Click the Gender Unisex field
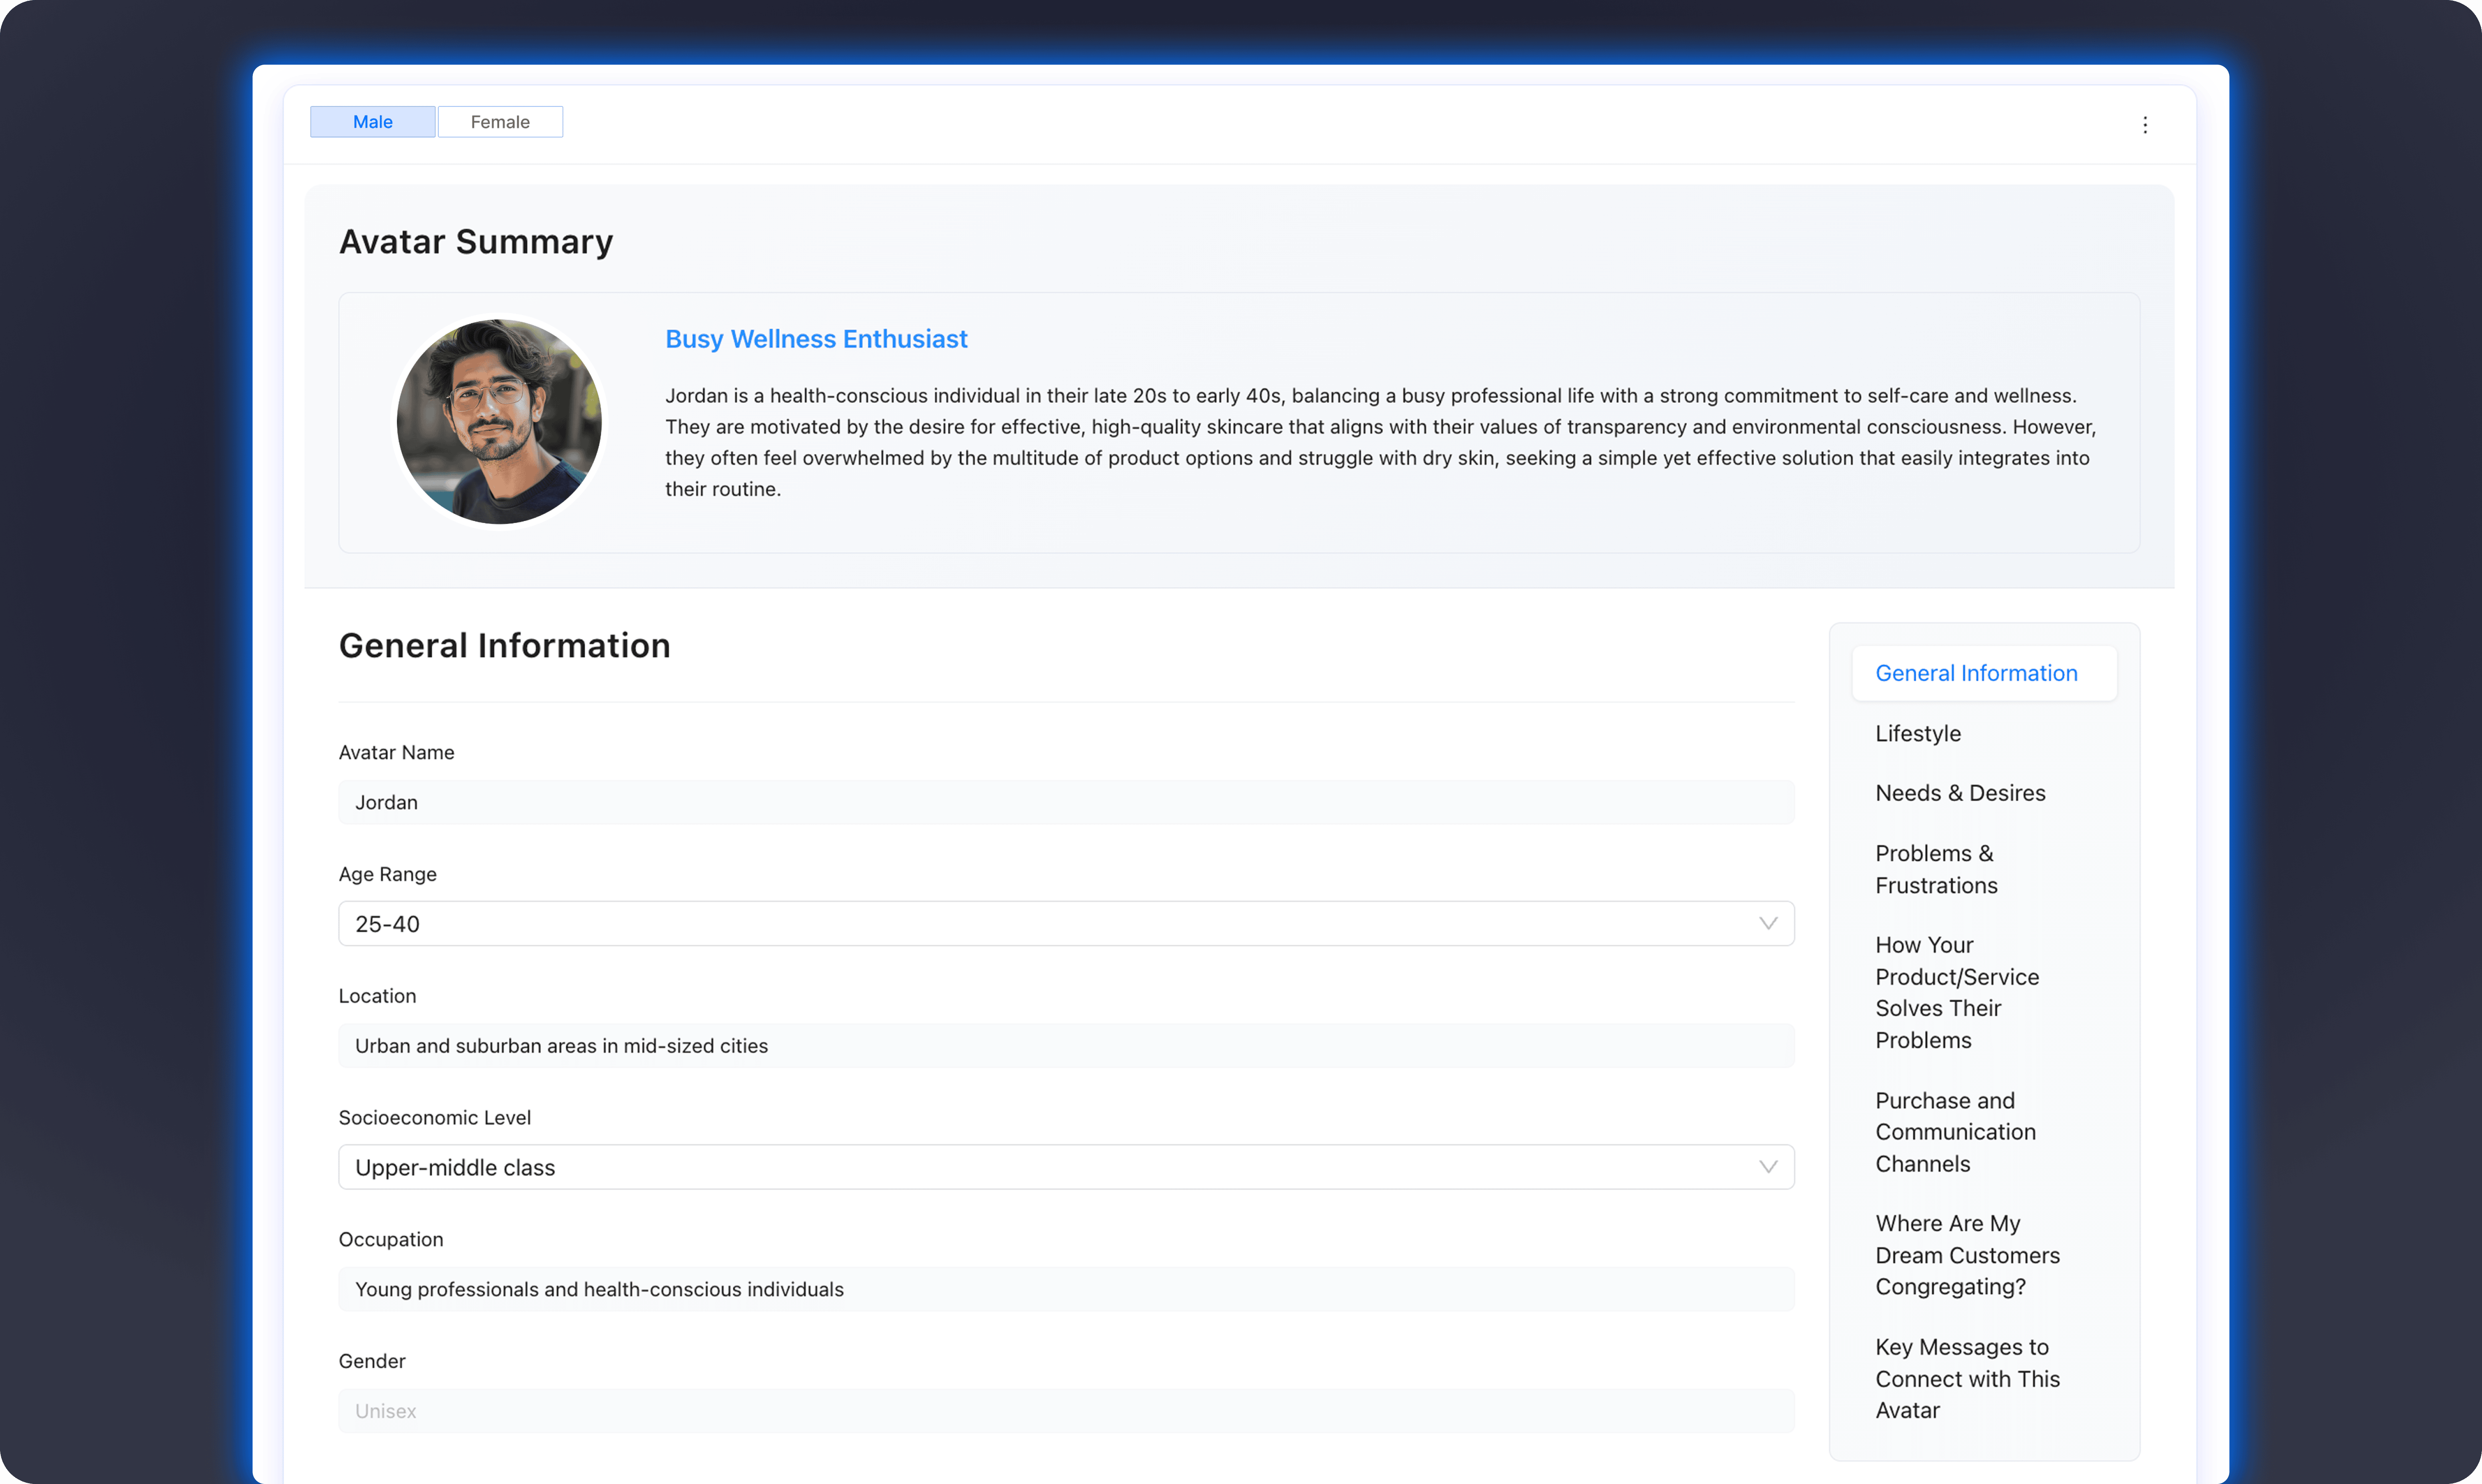 pos(1065,1410)
